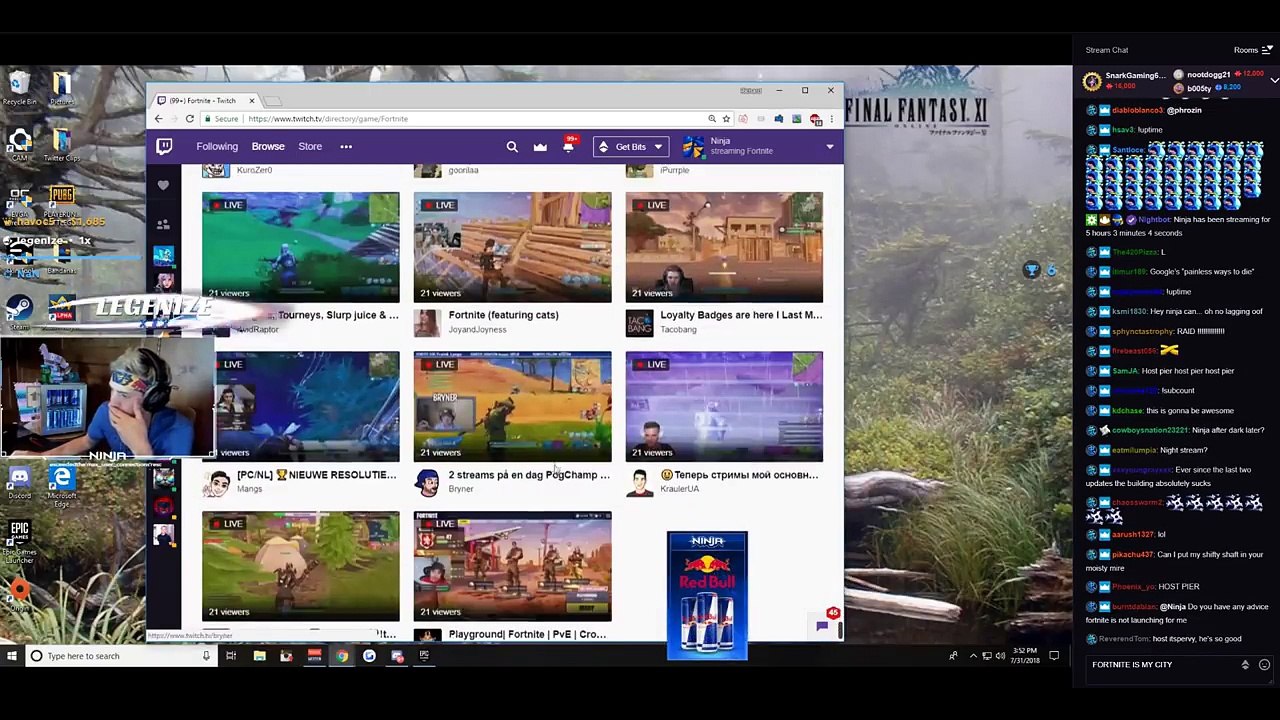Image resolution: width=1280 pixels, height=720 pixels.
Task: Open the 'Loyalty Badges are here' stream title
Action: pyautogui.click(x=741, y=315)
